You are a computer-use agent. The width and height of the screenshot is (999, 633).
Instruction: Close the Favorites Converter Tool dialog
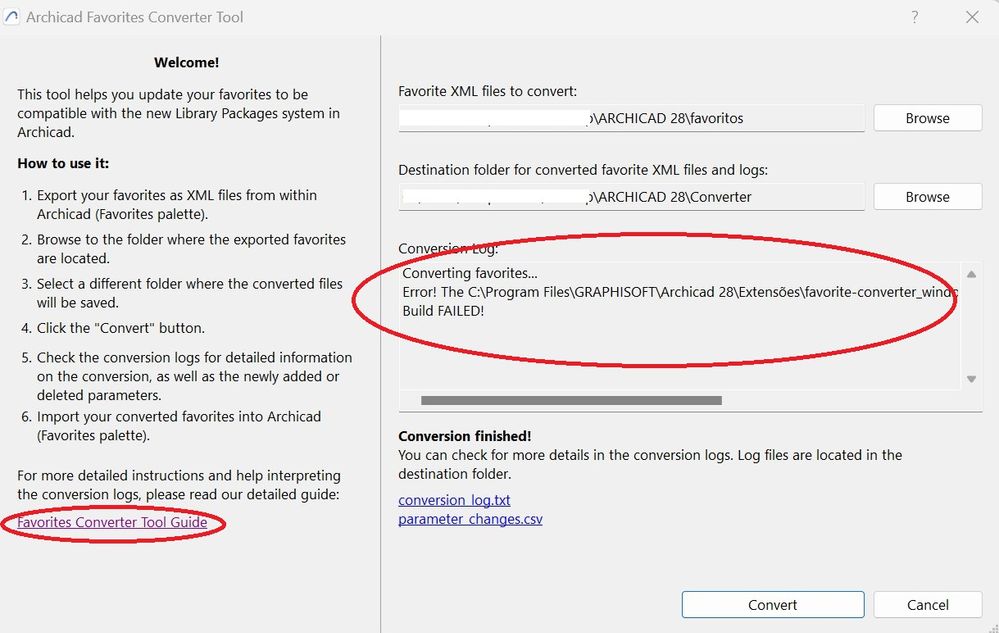972,17
